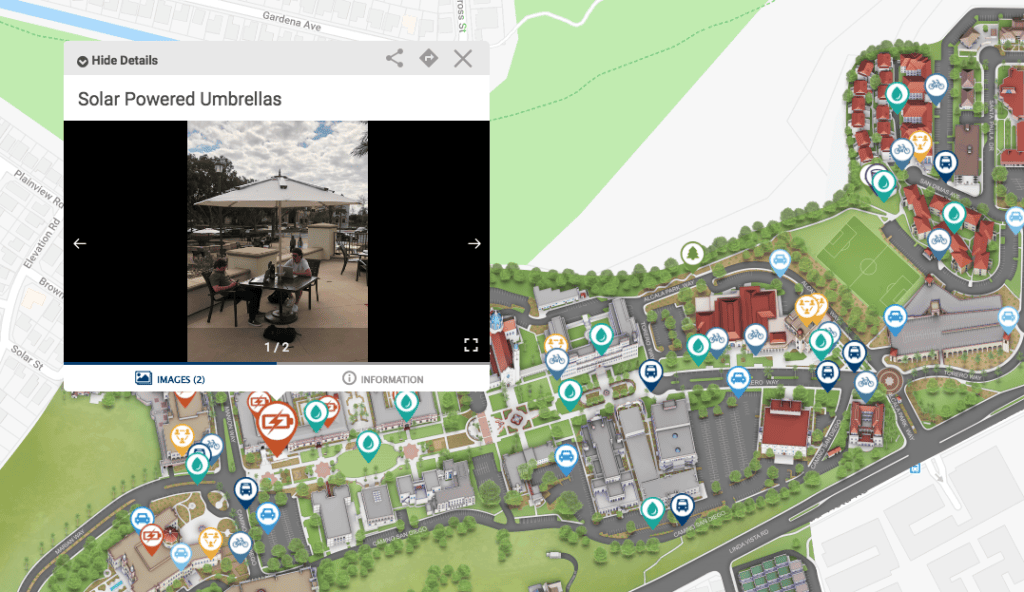Click the bicycle marker at top right housing
The width and height of the screenshot is (1024, 592).
(x=936, y=89)
